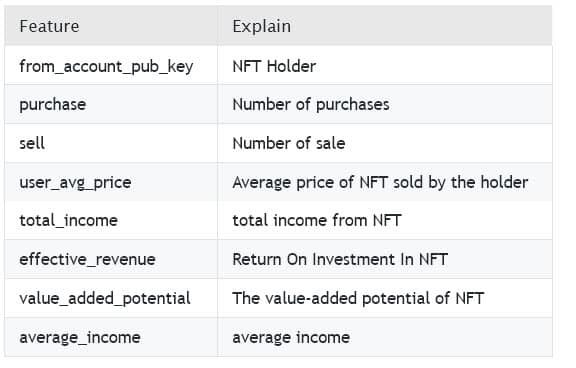This screenshot has width=576, height=368.
Task: Click total income from NFT text
Action: click(x=317, y=220)
